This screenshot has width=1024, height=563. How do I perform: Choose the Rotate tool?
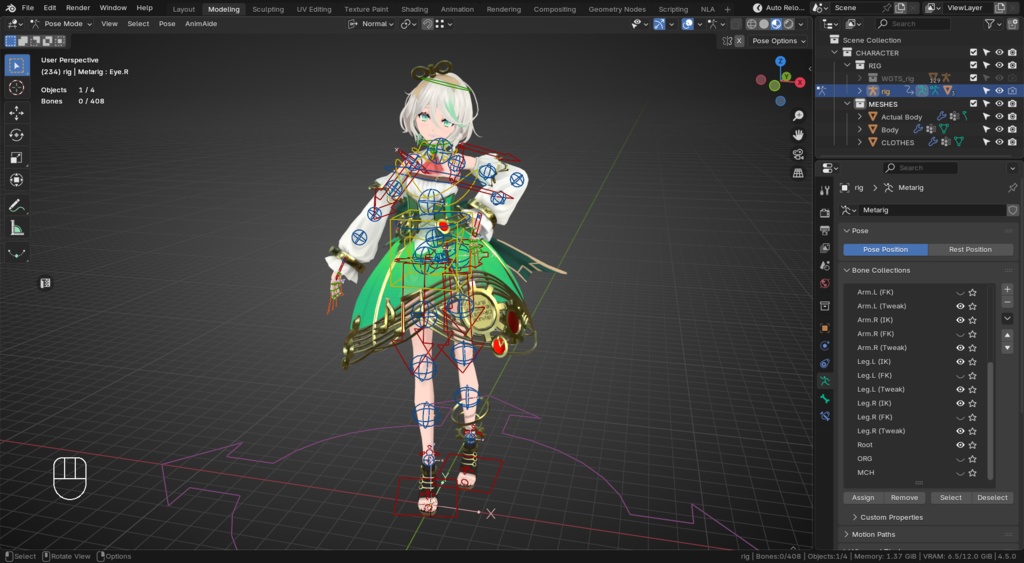(16, 135)
